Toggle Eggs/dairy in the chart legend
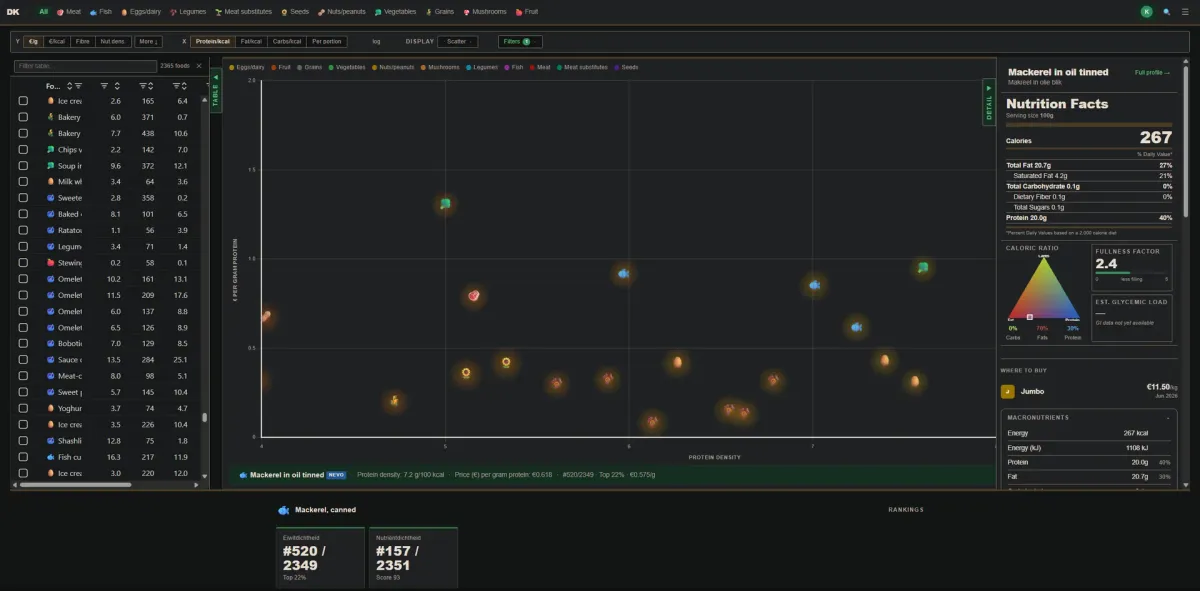 click(247, 67)
